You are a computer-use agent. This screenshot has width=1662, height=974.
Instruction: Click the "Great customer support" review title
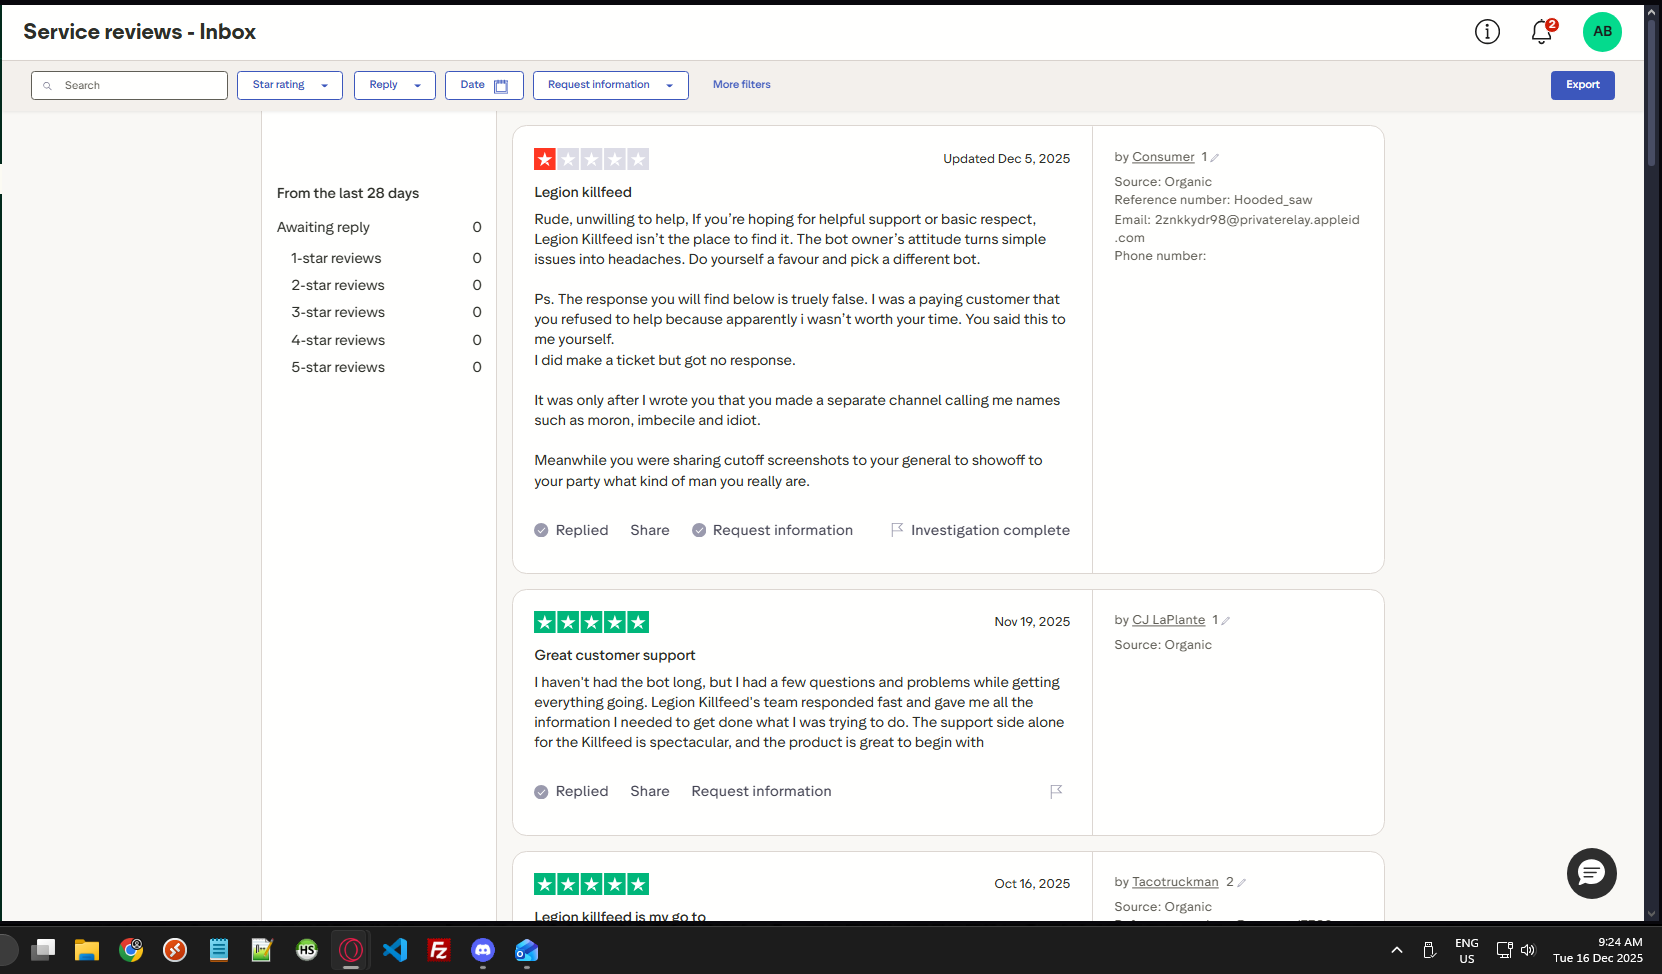(615, 655)
